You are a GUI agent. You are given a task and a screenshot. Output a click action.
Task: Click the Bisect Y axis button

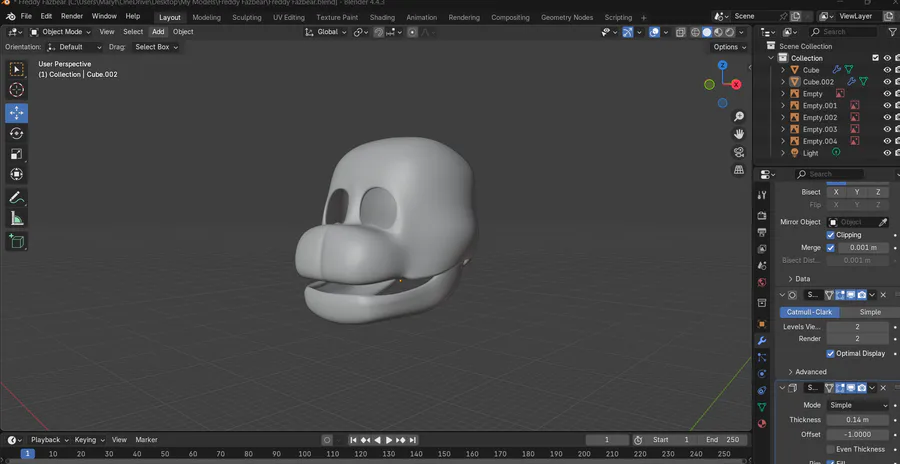(x=857, y=192)
